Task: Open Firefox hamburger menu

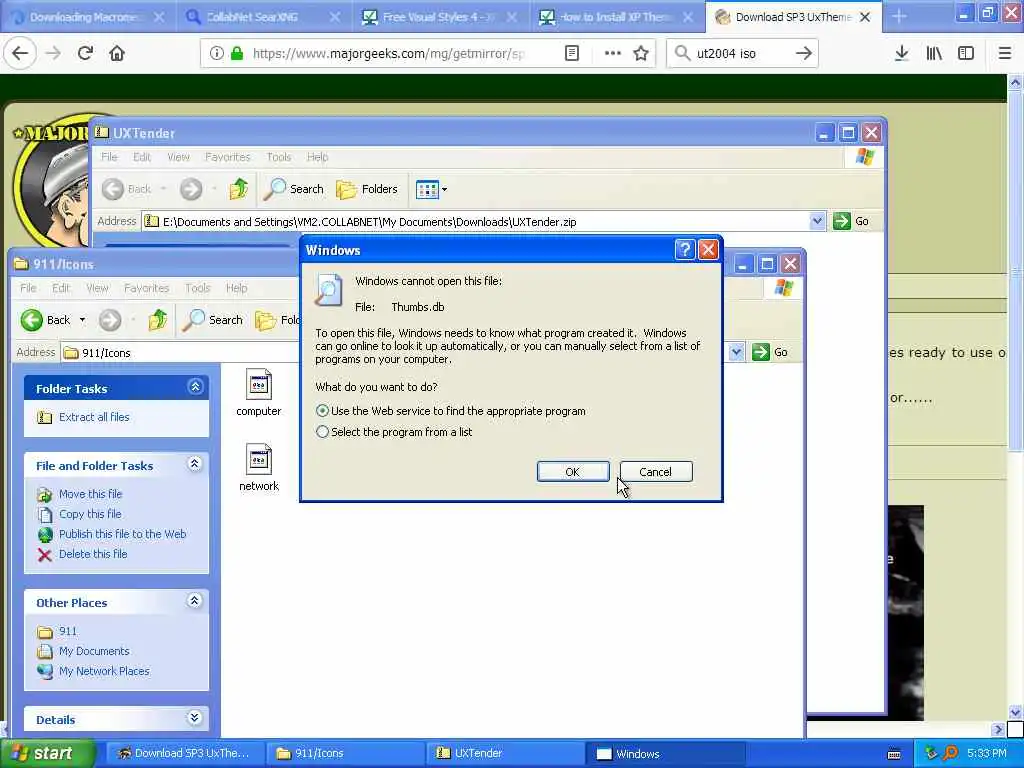Action: coord(1004,54)
